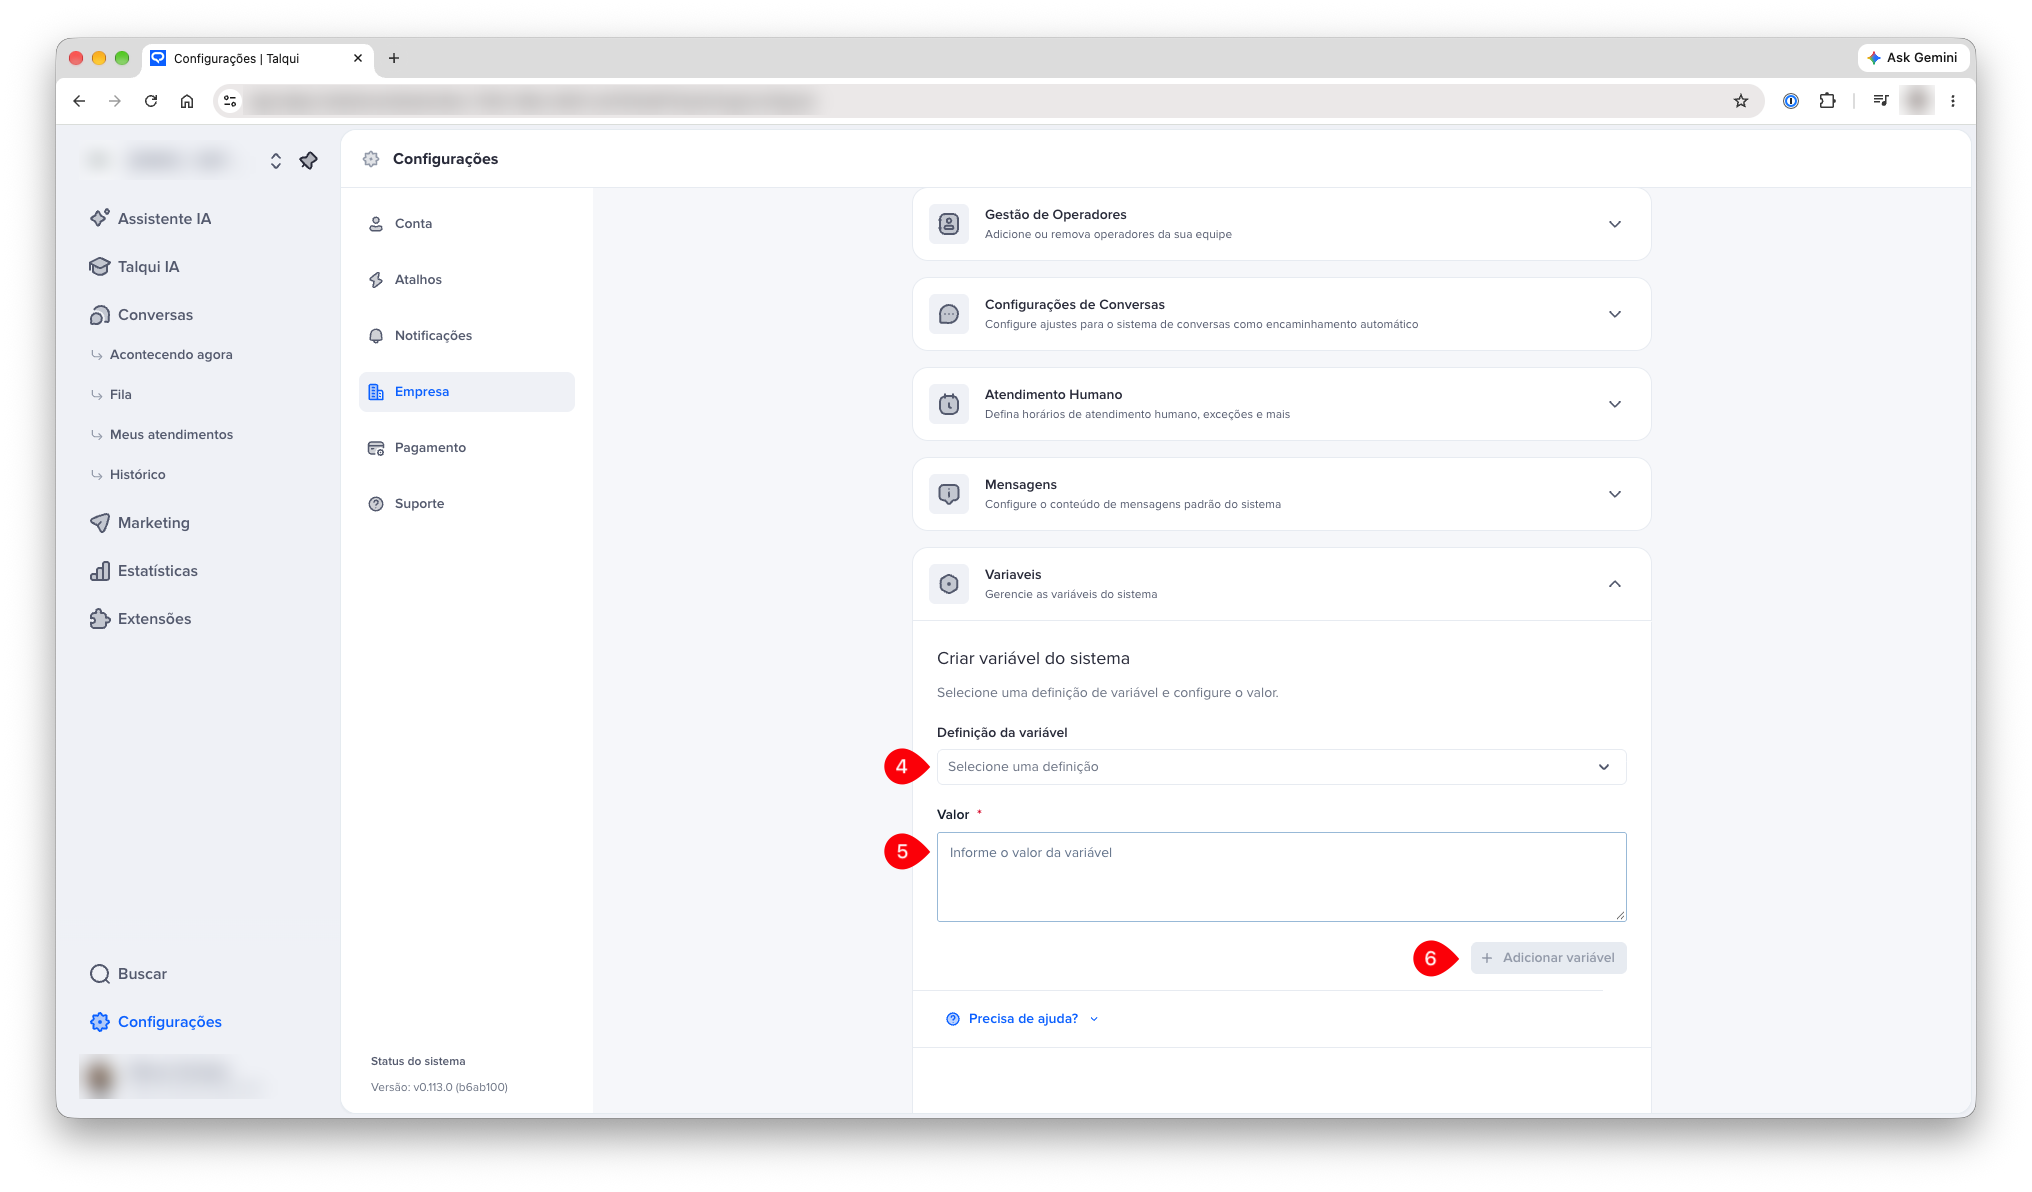Collapse the Variaveis section
The image size is (2032, 1192).
point(1281,584)
